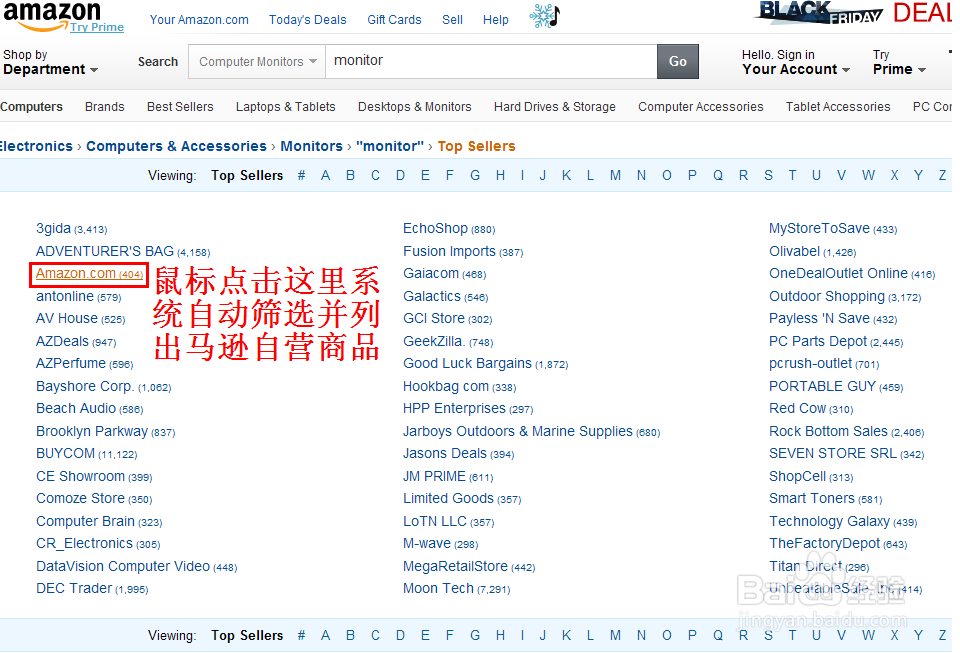The image size is (960, 653).
Task: Expand the Try Prime header dropdown
Action: pos(899,62)
